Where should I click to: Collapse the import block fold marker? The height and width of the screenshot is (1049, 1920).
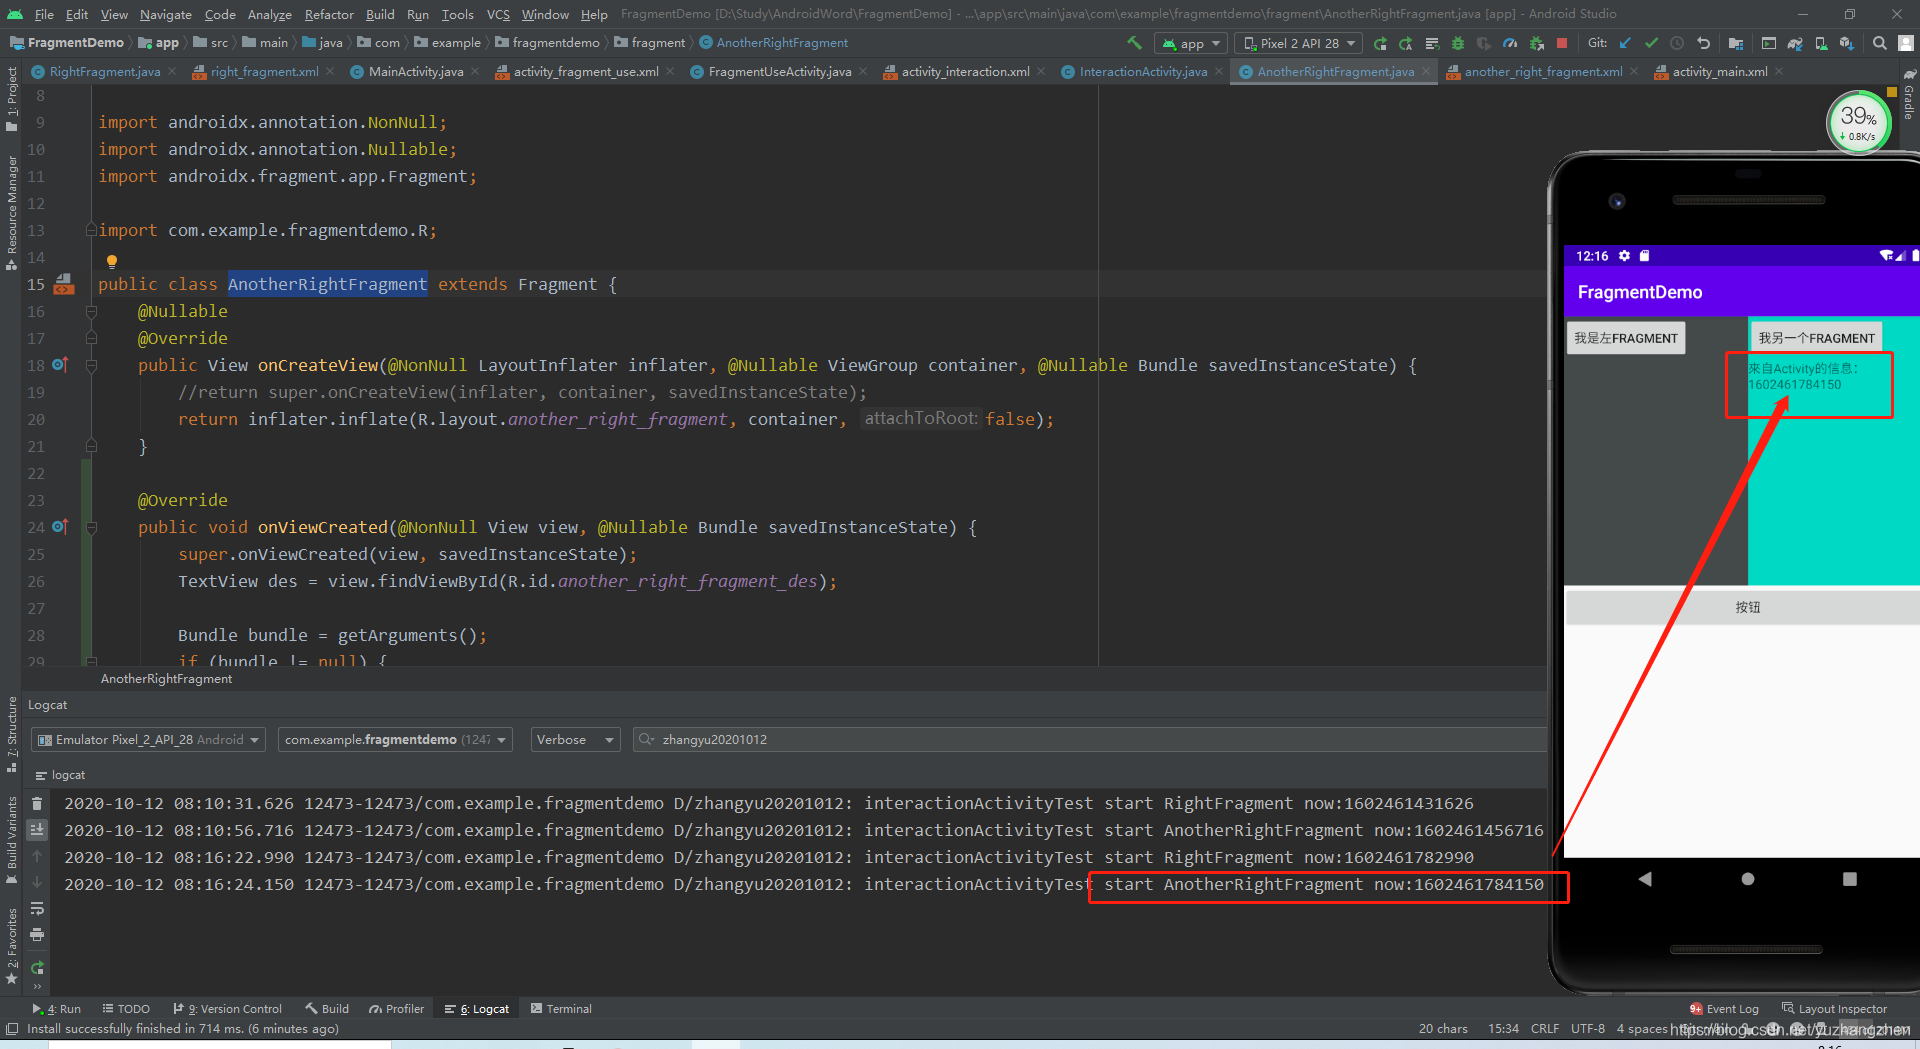click(x=92, y=230)
